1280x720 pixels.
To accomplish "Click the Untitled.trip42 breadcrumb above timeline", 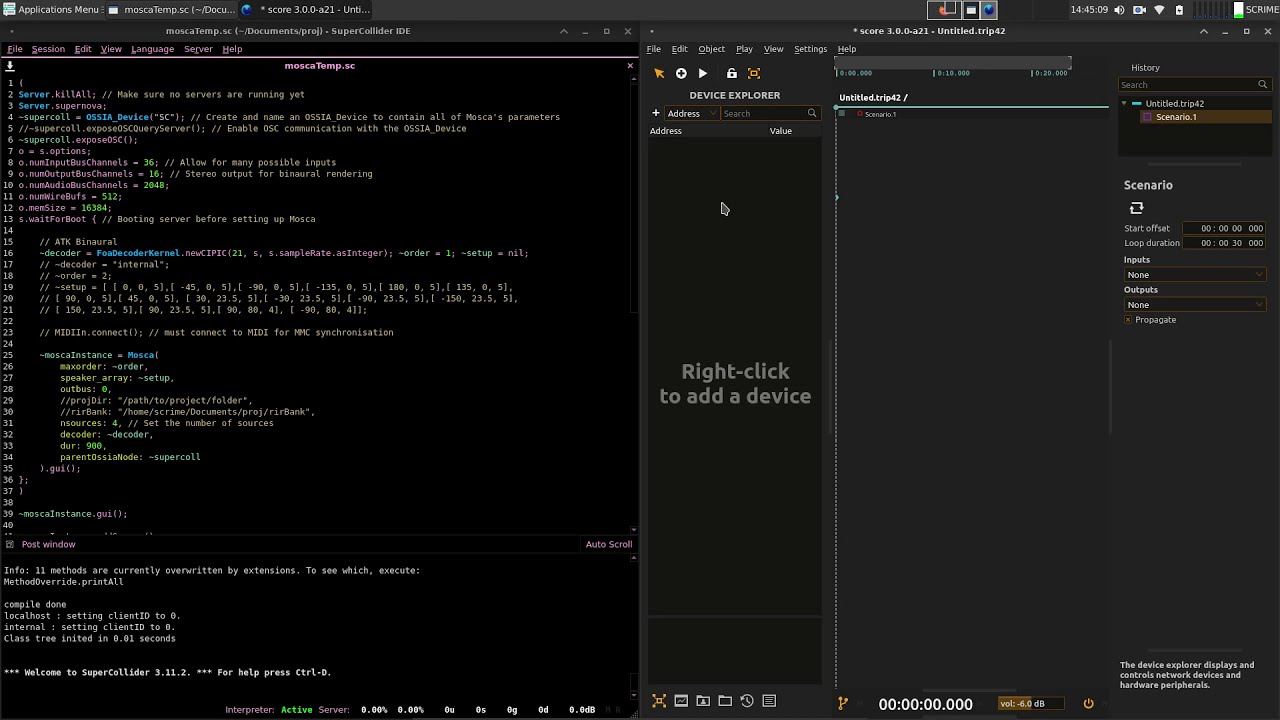I will (870, 97).
